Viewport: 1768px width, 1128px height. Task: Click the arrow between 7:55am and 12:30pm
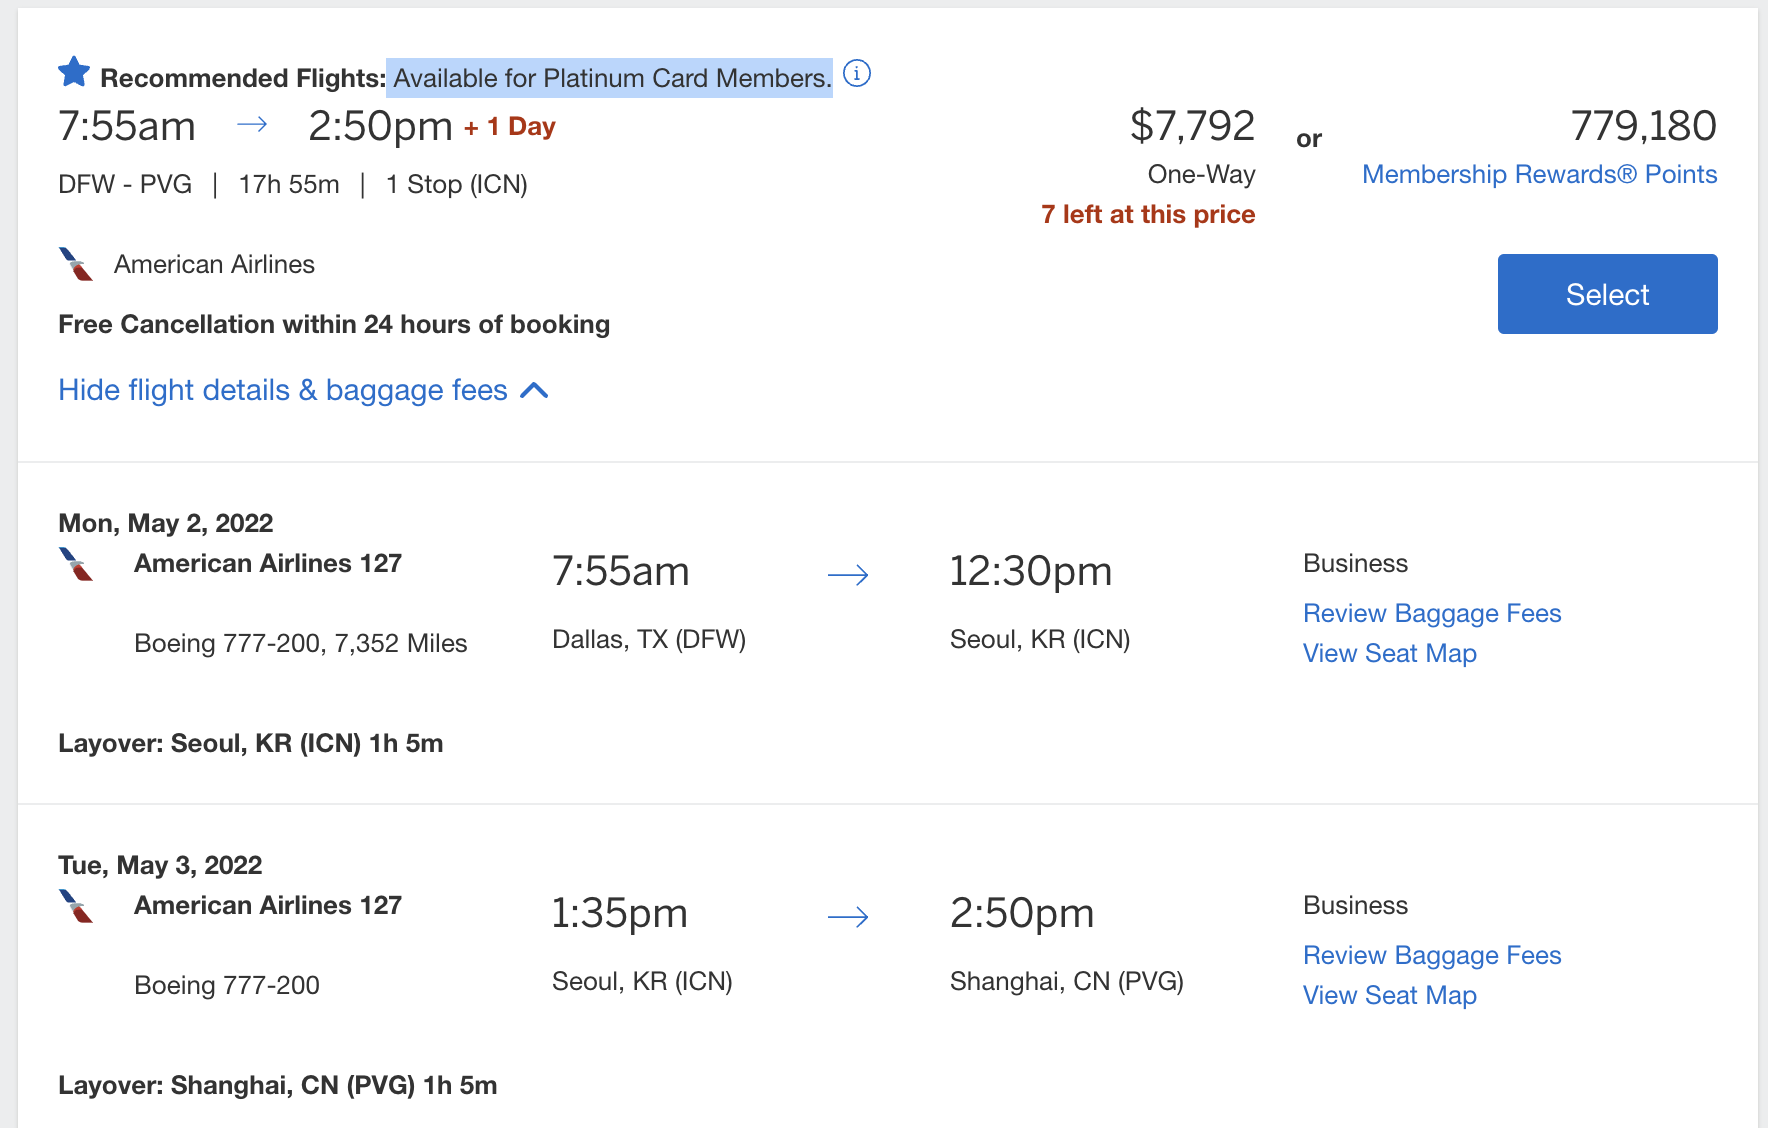[x=848, y=575]
